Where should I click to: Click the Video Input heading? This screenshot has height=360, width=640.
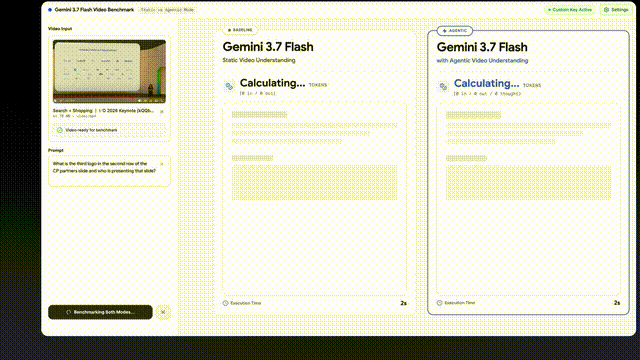point(60,29)
